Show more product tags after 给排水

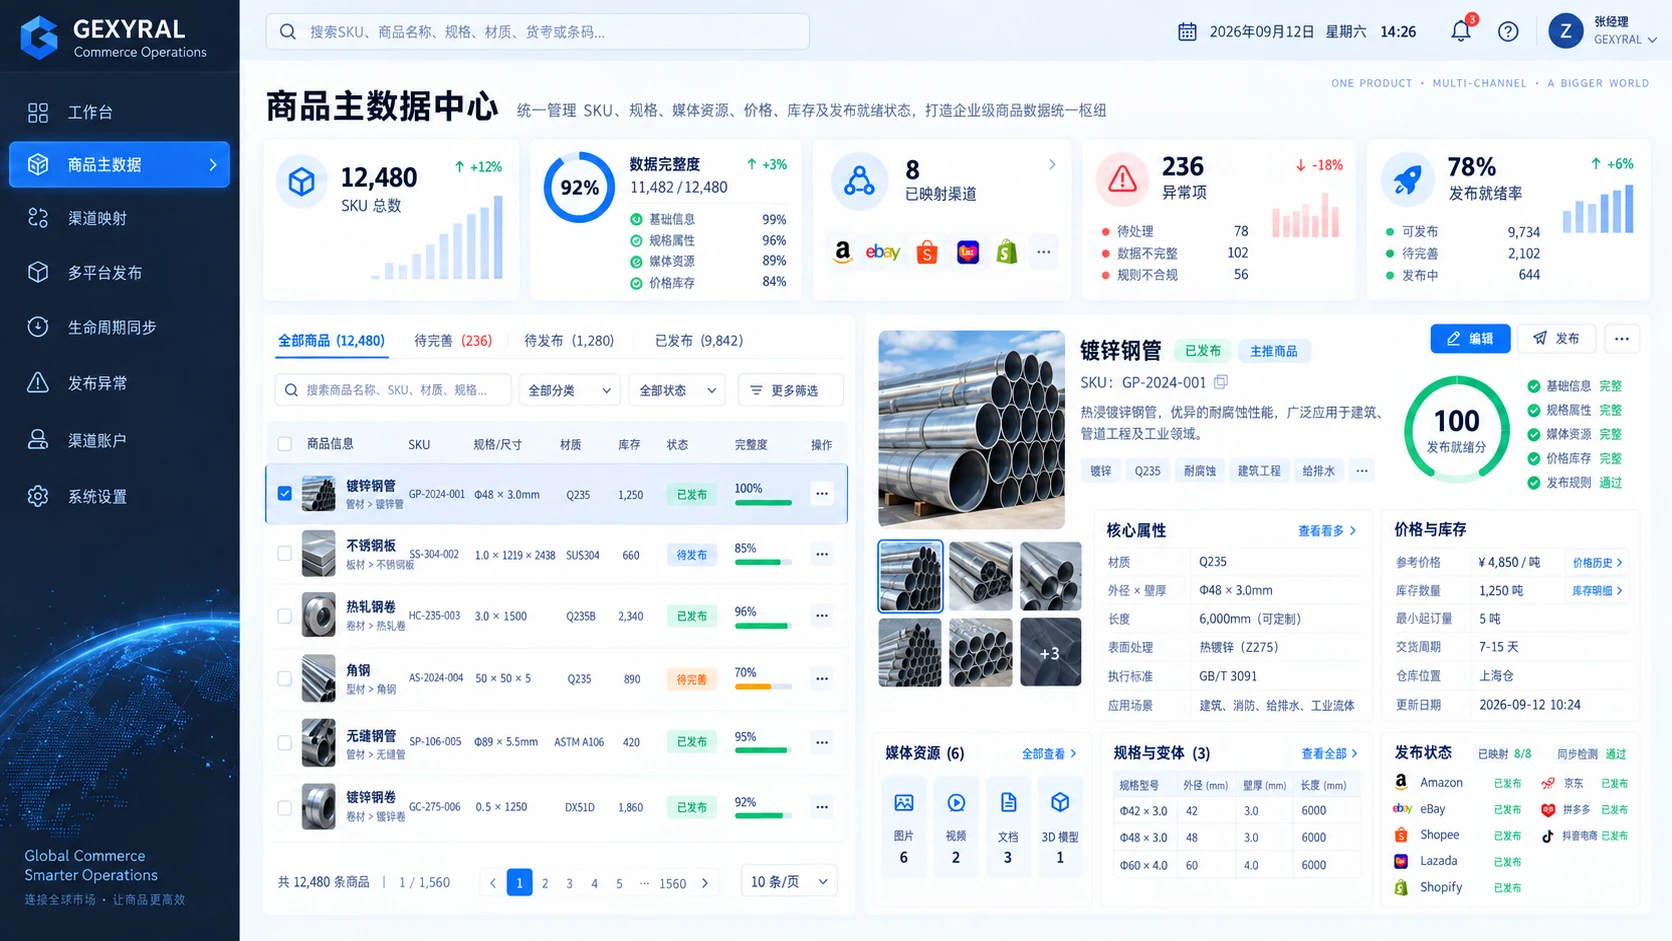(1362, 471)
